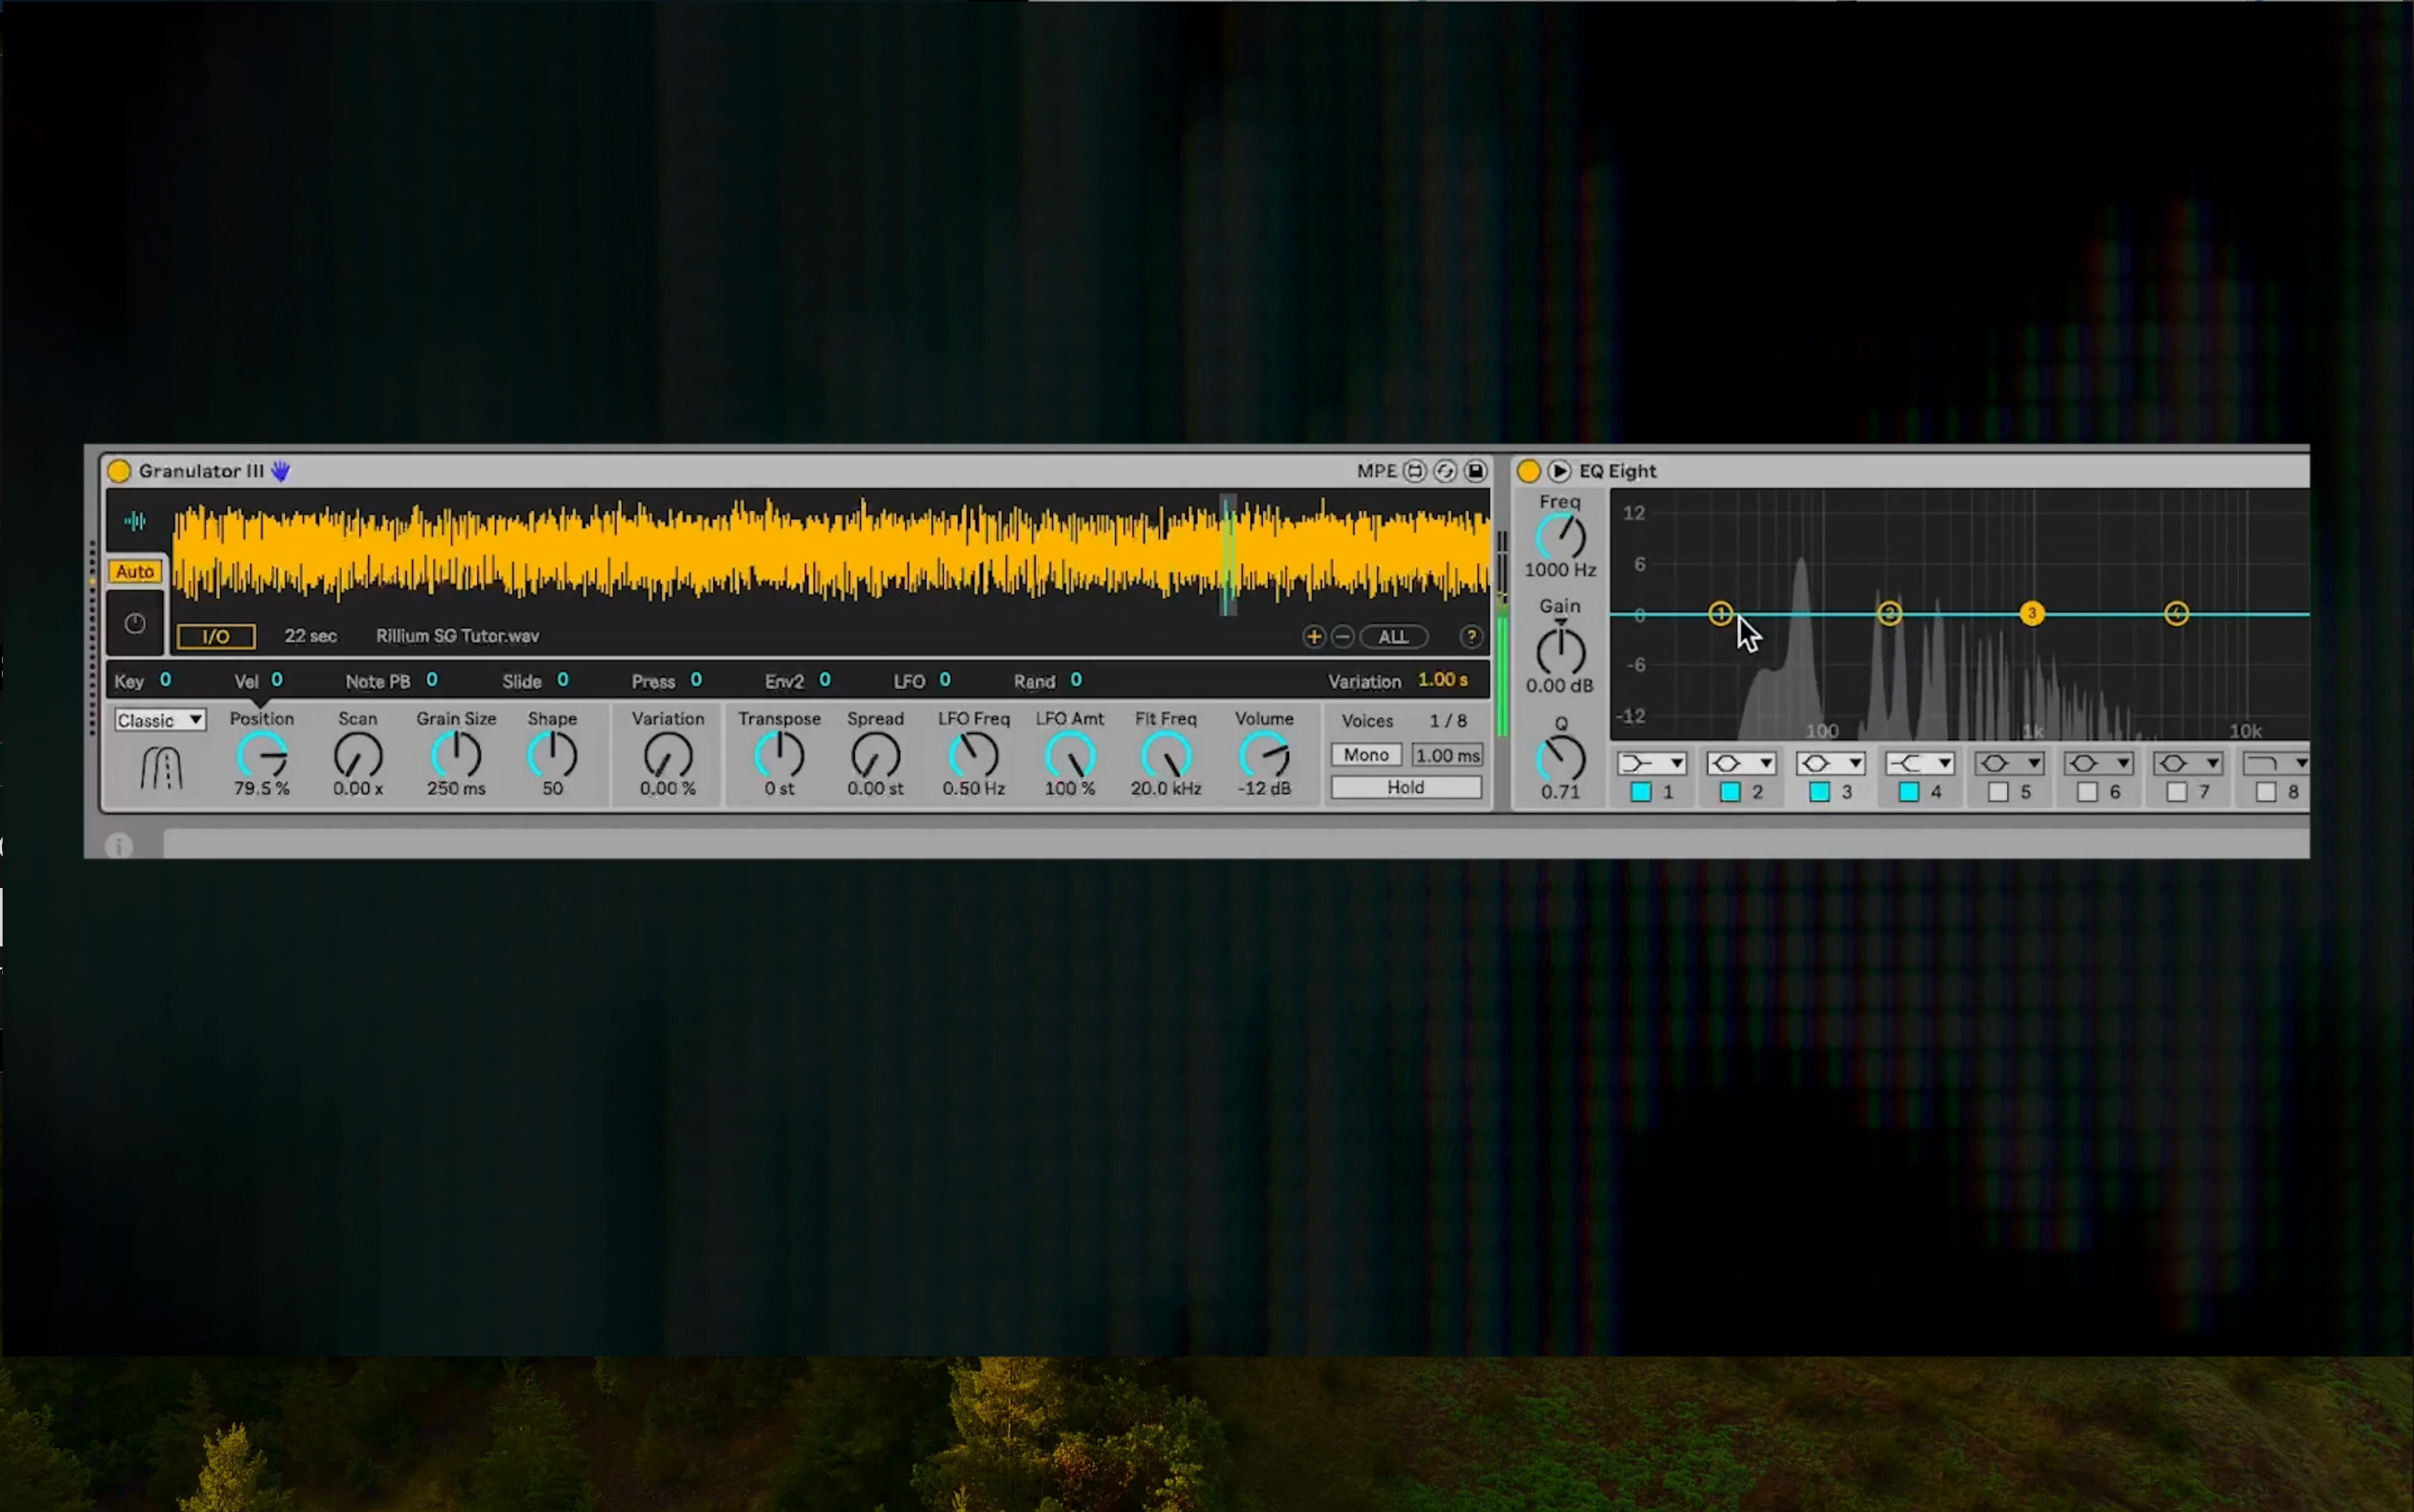
Task: Click the 1.00 ms glide time field
Action: tap(1447, 755)
